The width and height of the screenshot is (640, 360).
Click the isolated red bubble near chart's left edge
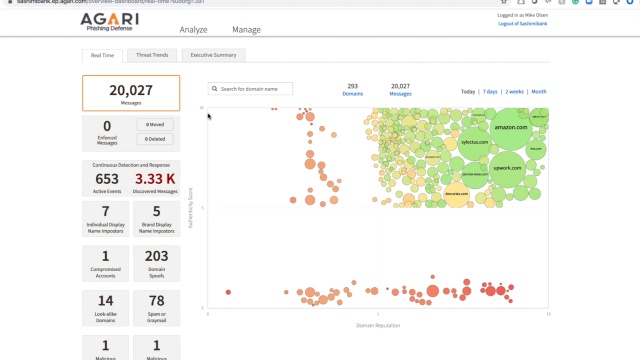coord(228,292)
